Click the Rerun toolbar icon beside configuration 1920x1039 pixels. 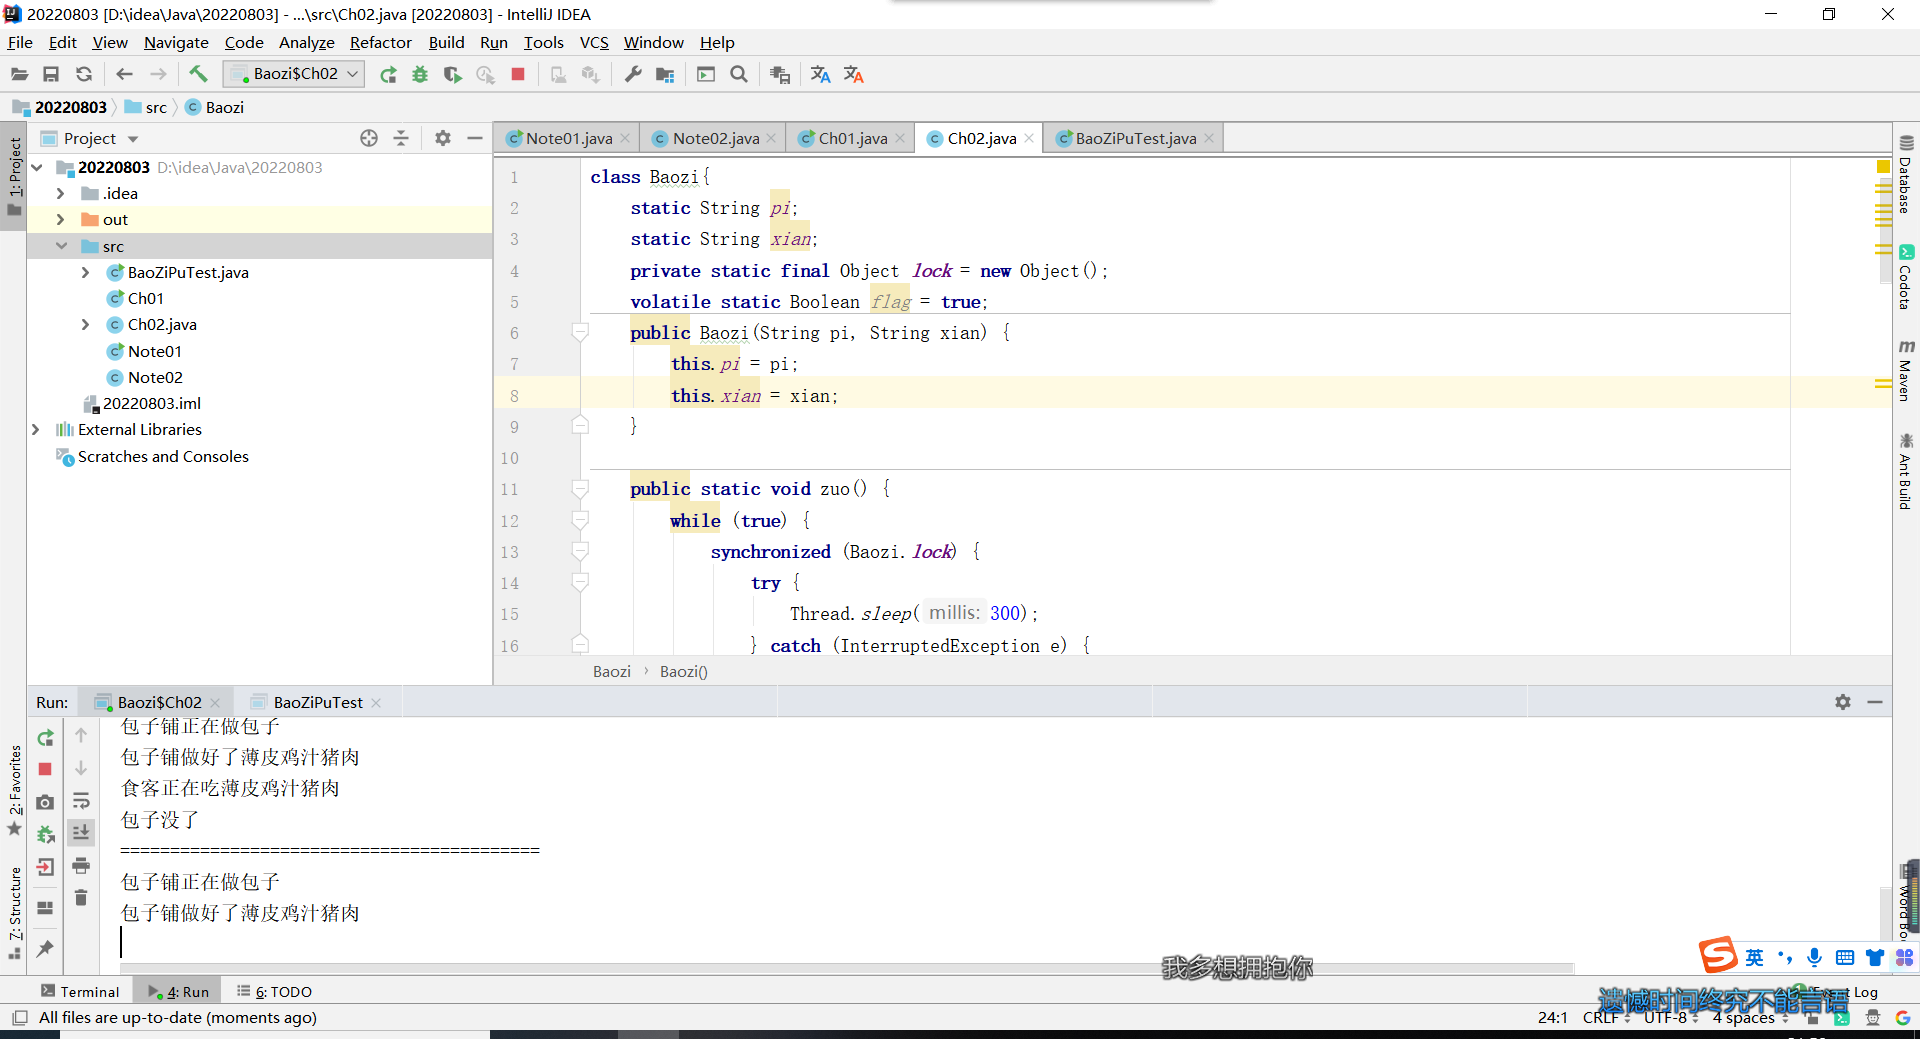point(388,74)
